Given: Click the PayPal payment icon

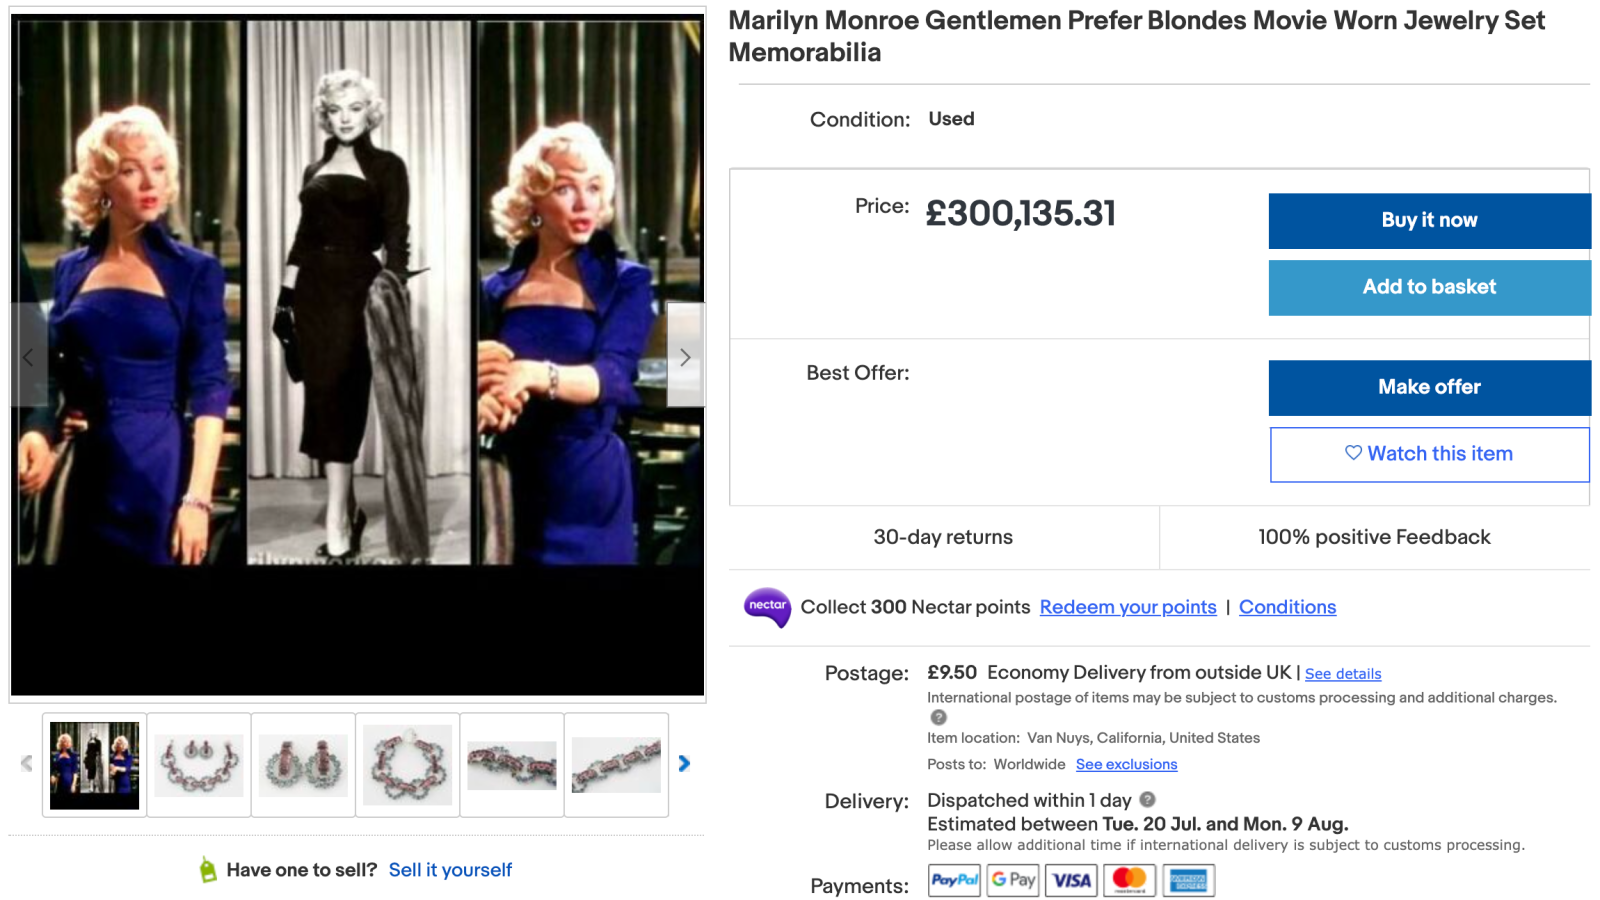Looking at the screenshot, I should [954, 880].
